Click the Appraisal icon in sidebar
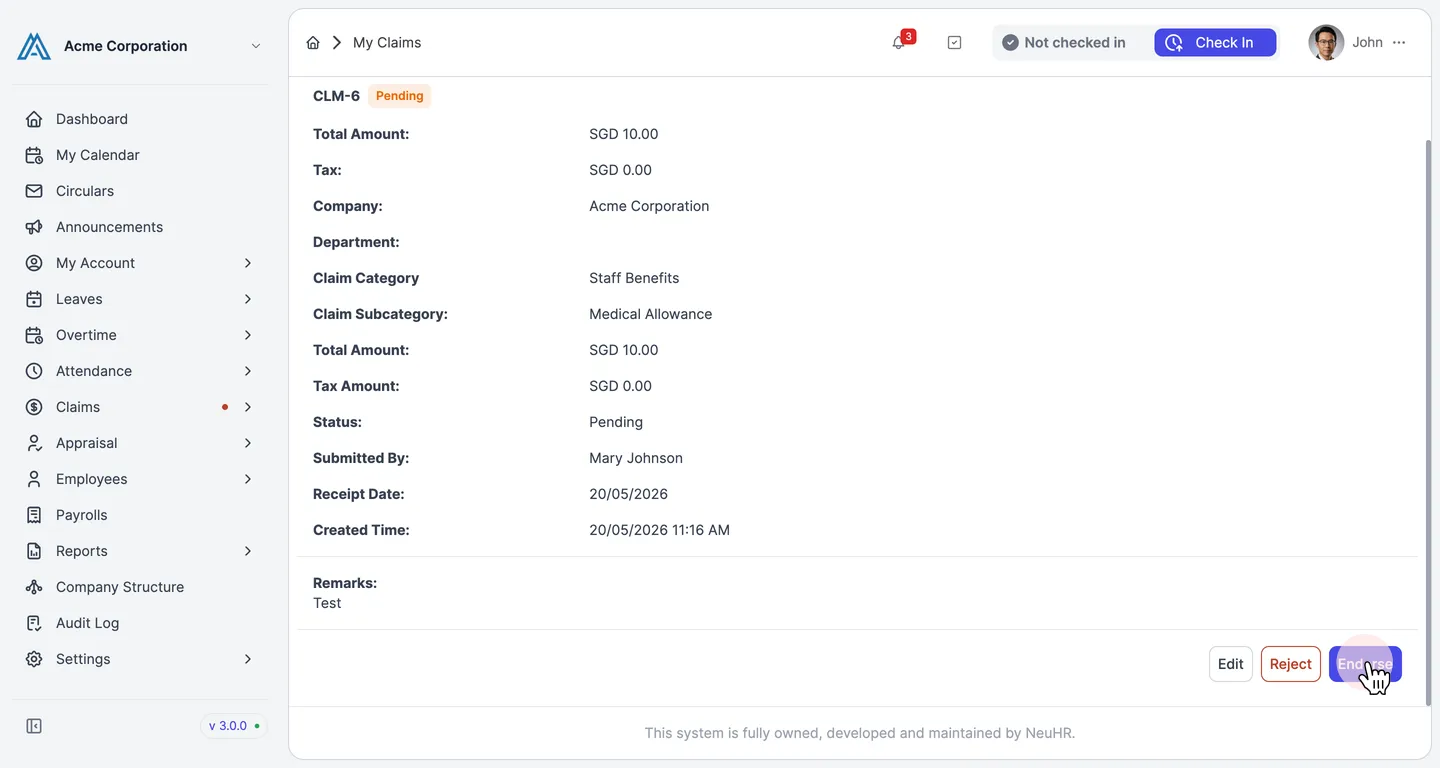This screenshot has width=1440, height=768. coord(34,443)
